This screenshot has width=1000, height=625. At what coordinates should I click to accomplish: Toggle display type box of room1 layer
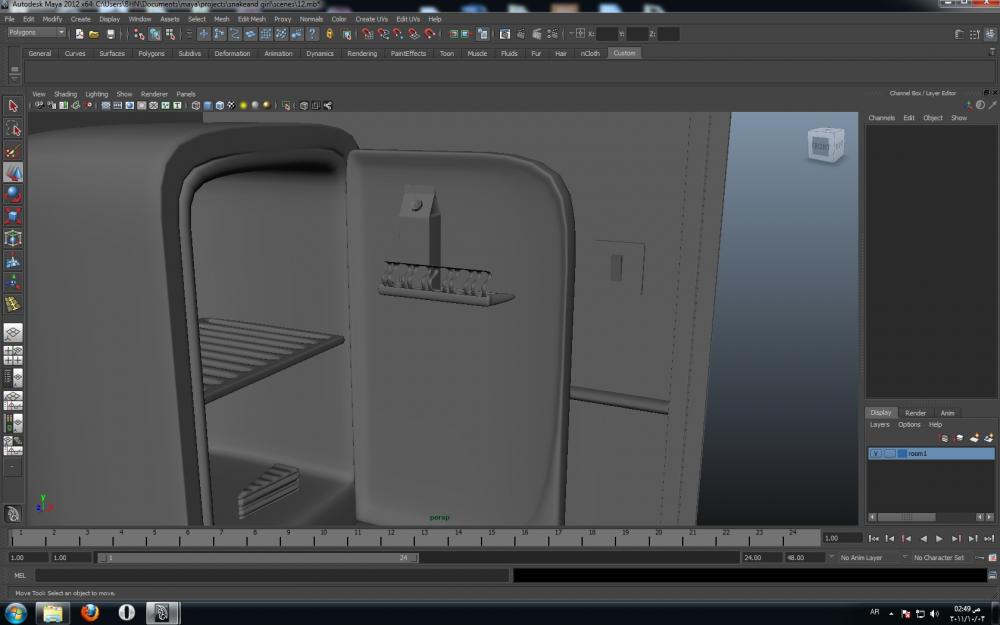[889, 454]
